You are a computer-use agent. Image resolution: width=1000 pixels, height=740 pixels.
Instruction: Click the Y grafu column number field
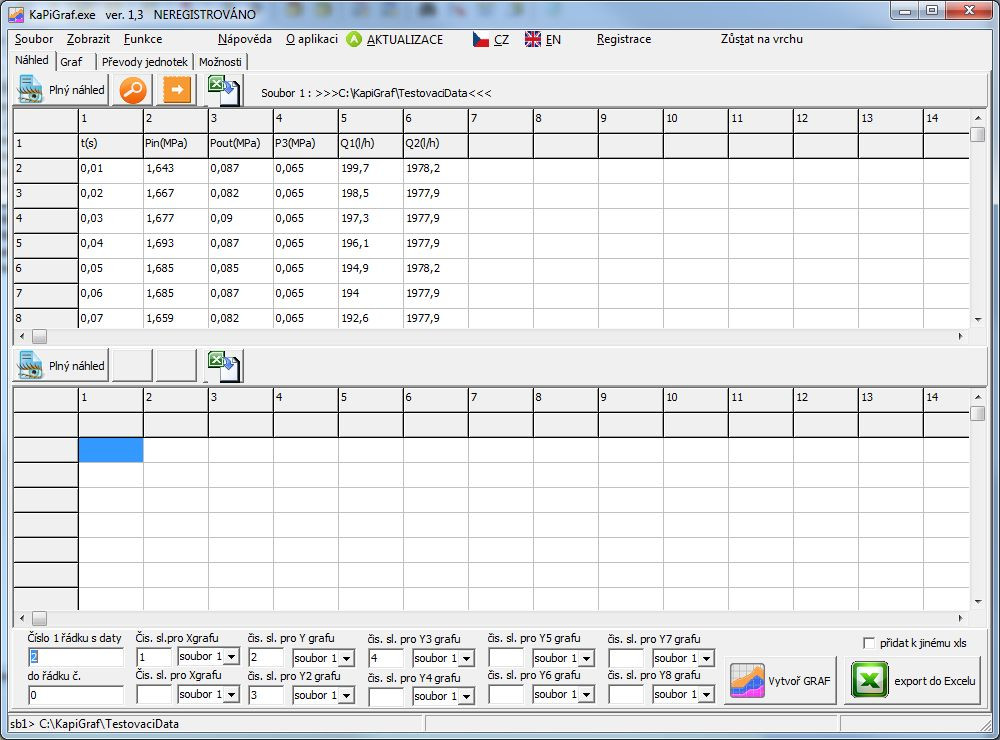(266, 657)
